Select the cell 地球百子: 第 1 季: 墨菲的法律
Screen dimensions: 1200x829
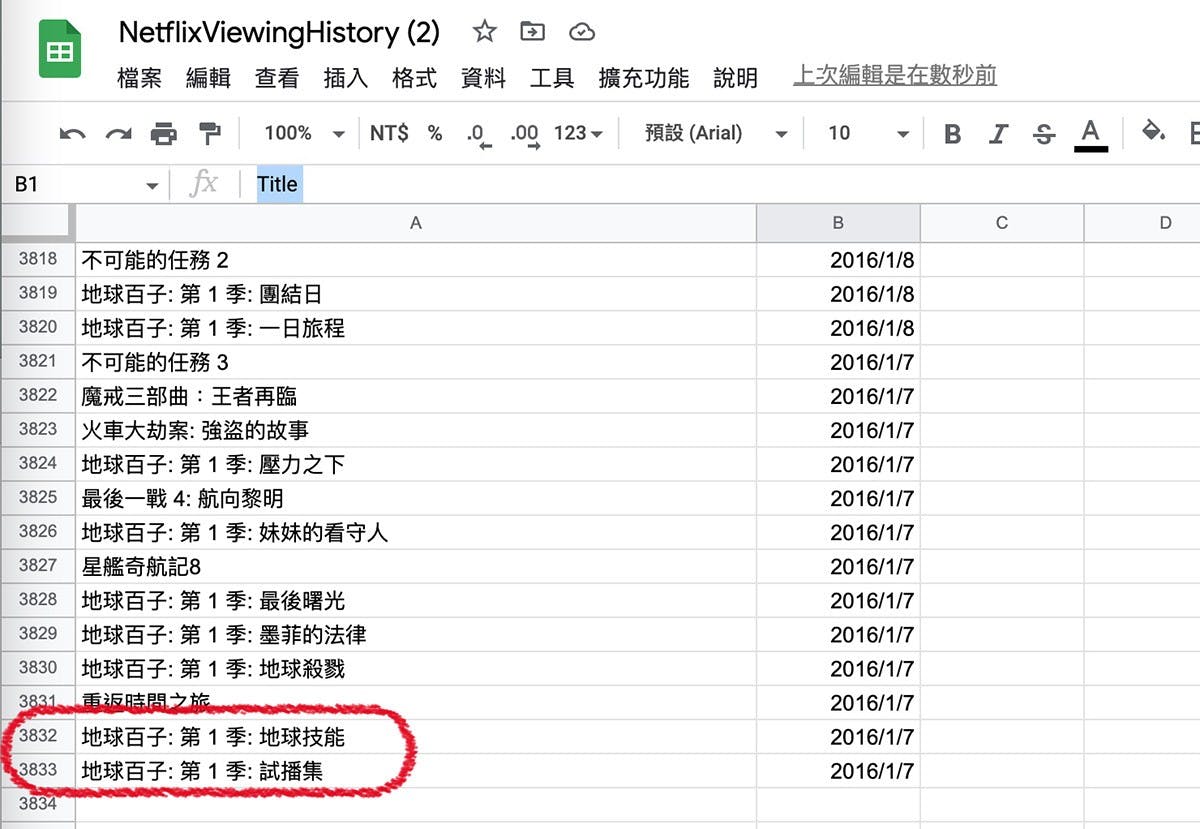416,634
